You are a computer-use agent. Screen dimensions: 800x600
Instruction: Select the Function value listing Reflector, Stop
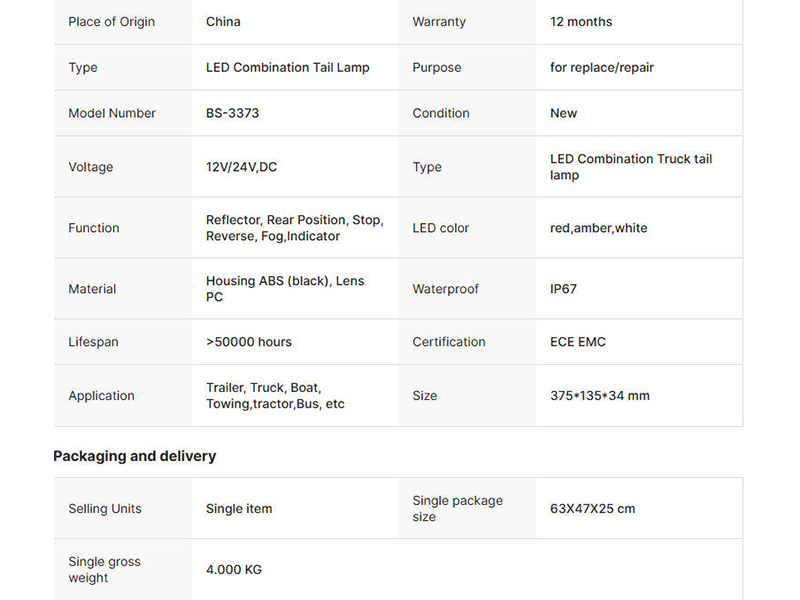pyautogui.click(x=295, y=228)
